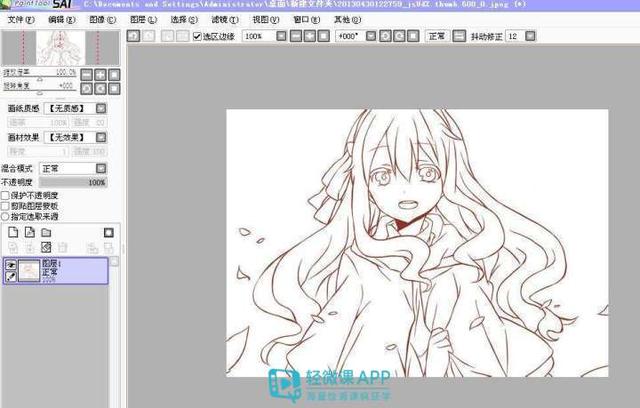Click the clear layer icon in layer panel
The image size is (640, 408).
tap(46, 247)
